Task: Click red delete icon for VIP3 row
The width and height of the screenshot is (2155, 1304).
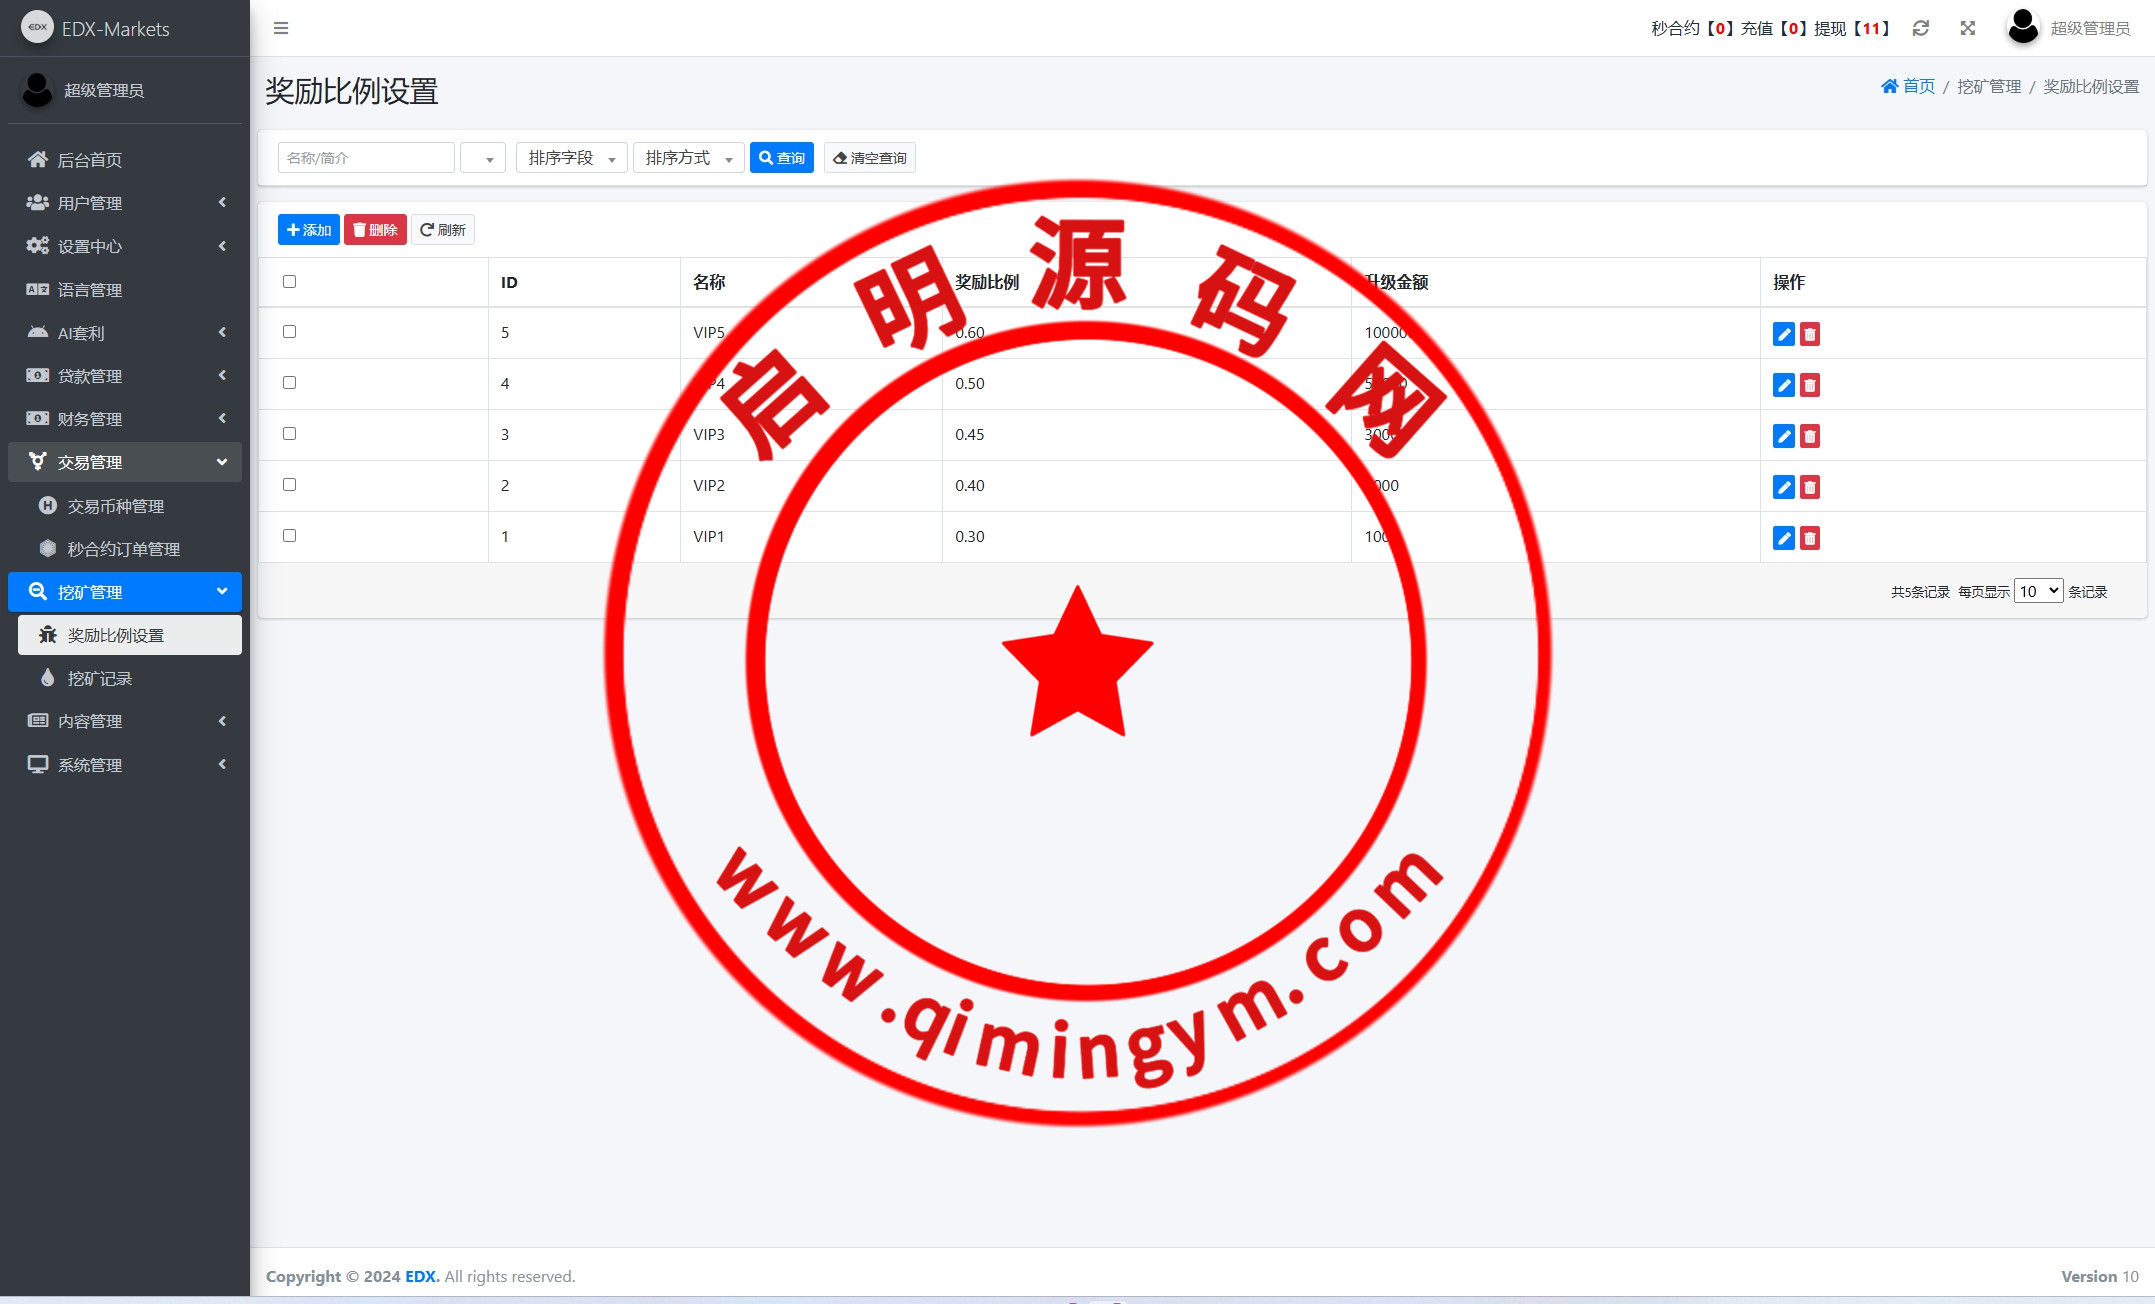Action: pyautogui.click(x=1809, y=436)
